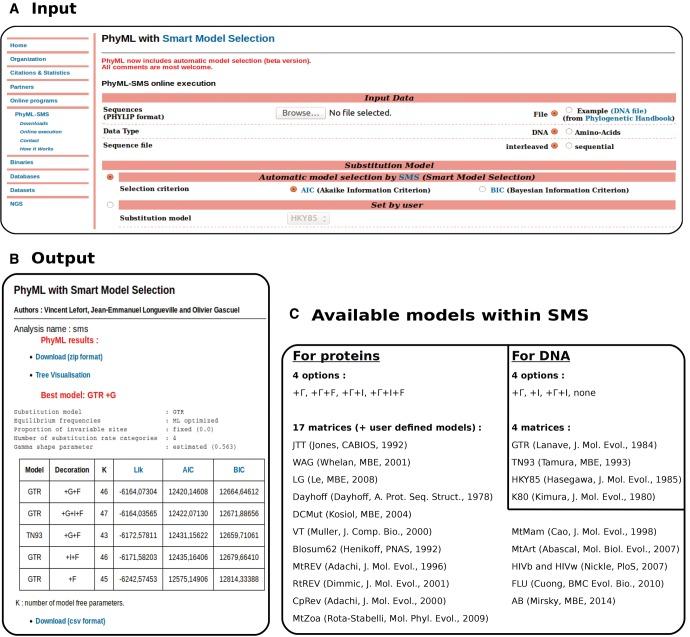Open the HKY85 substitution model dropdown

coord(309,218)
